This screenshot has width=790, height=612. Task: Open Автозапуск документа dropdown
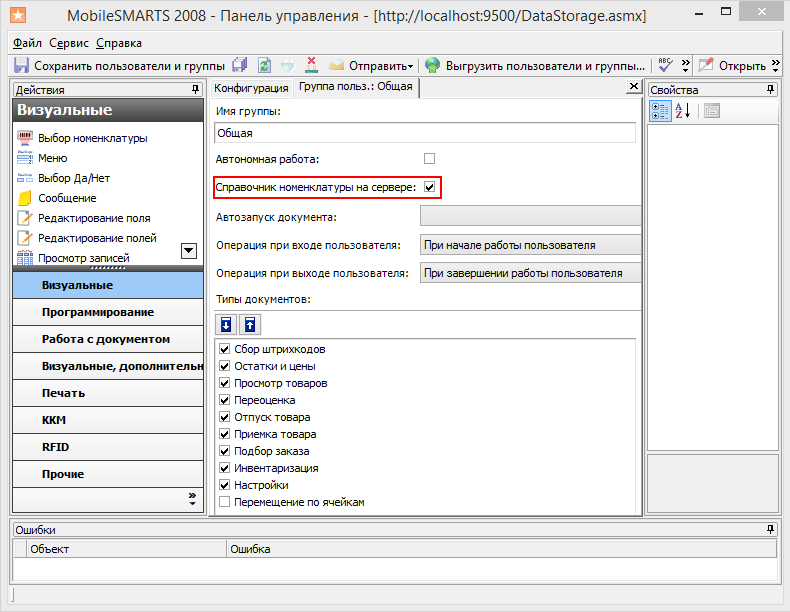[x=530, y=217]
